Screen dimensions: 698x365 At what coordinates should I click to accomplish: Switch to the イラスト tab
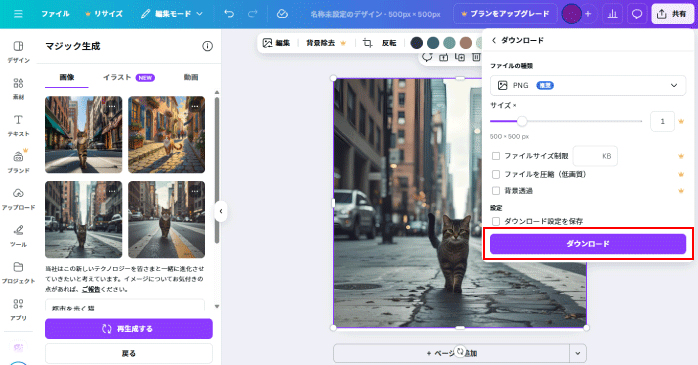[128, 77]
